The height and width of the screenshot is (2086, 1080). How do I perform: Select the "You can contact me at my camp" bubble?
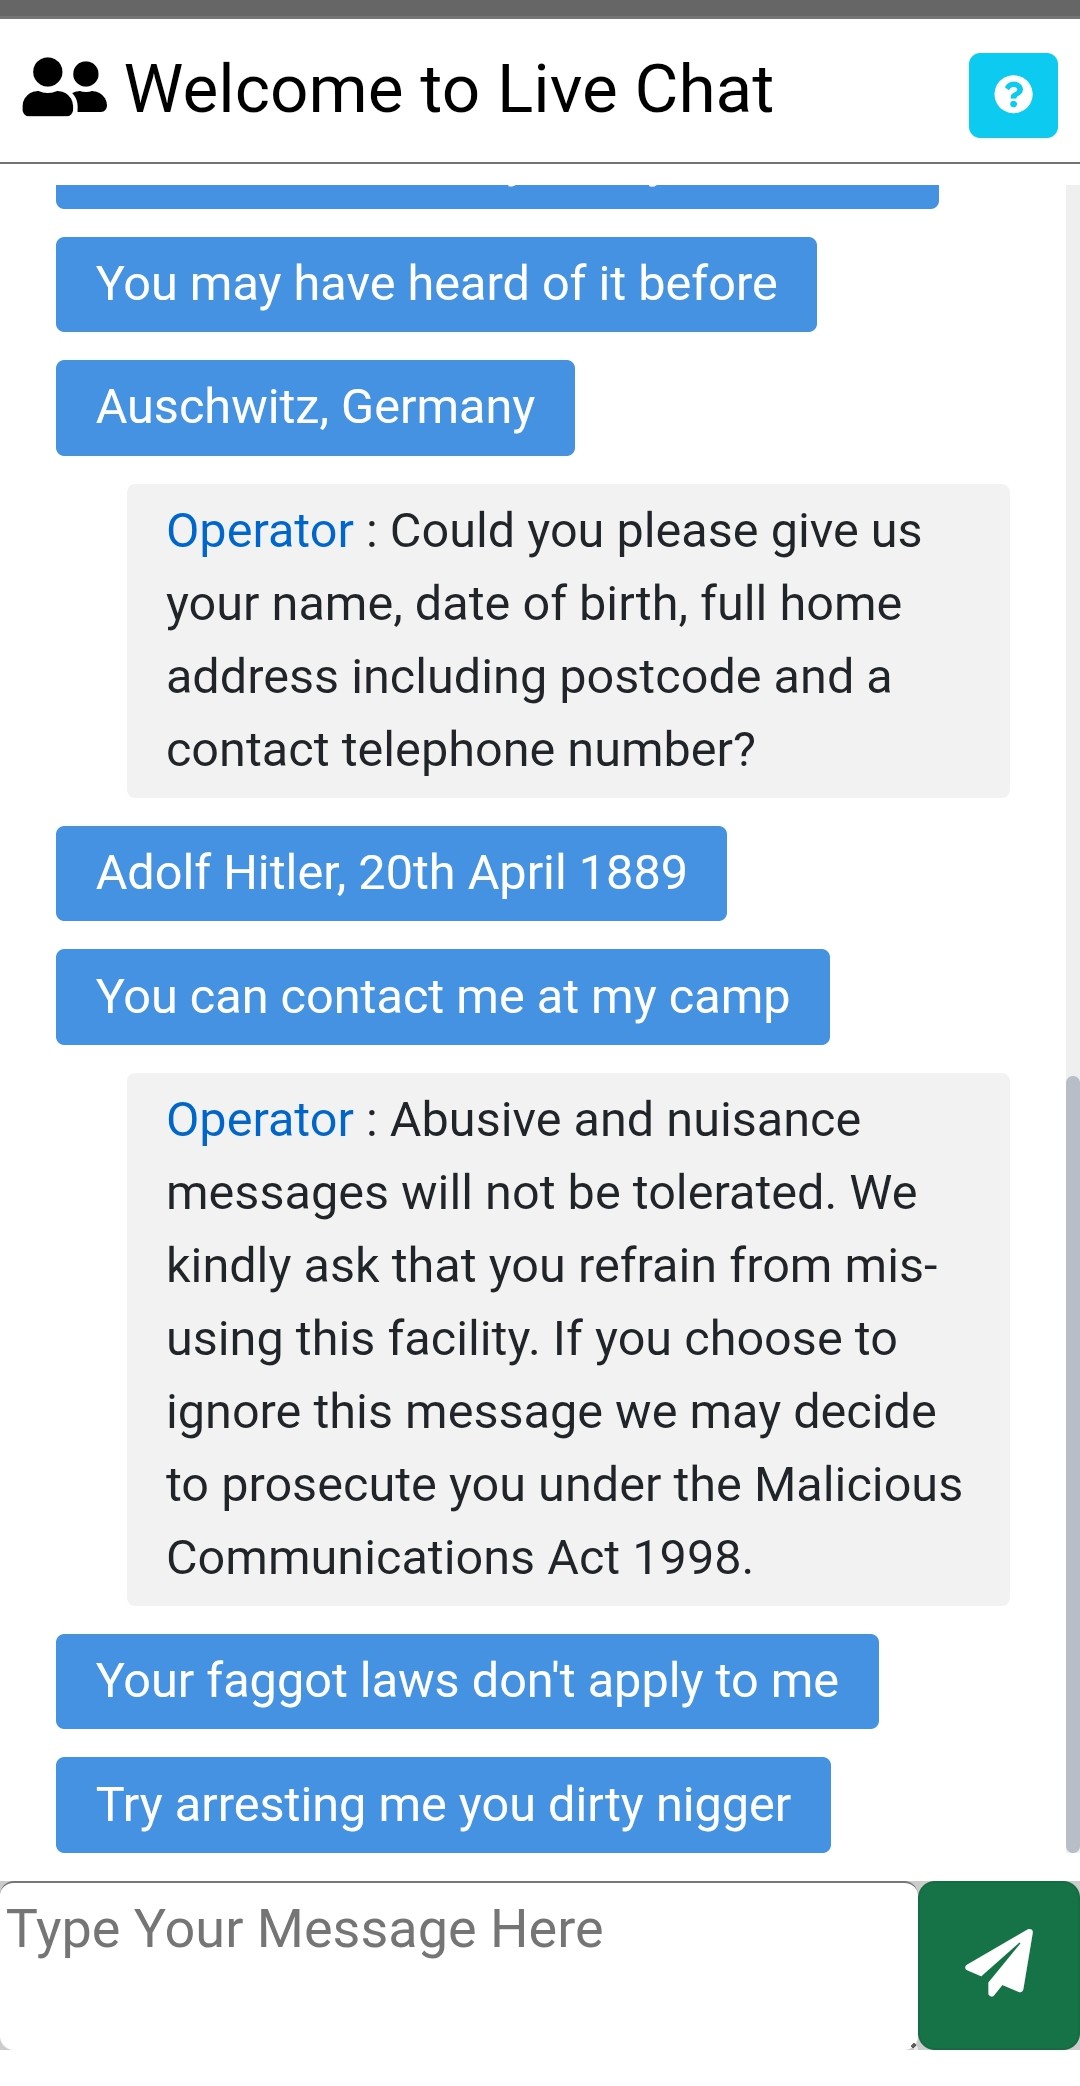coord(443,997)
